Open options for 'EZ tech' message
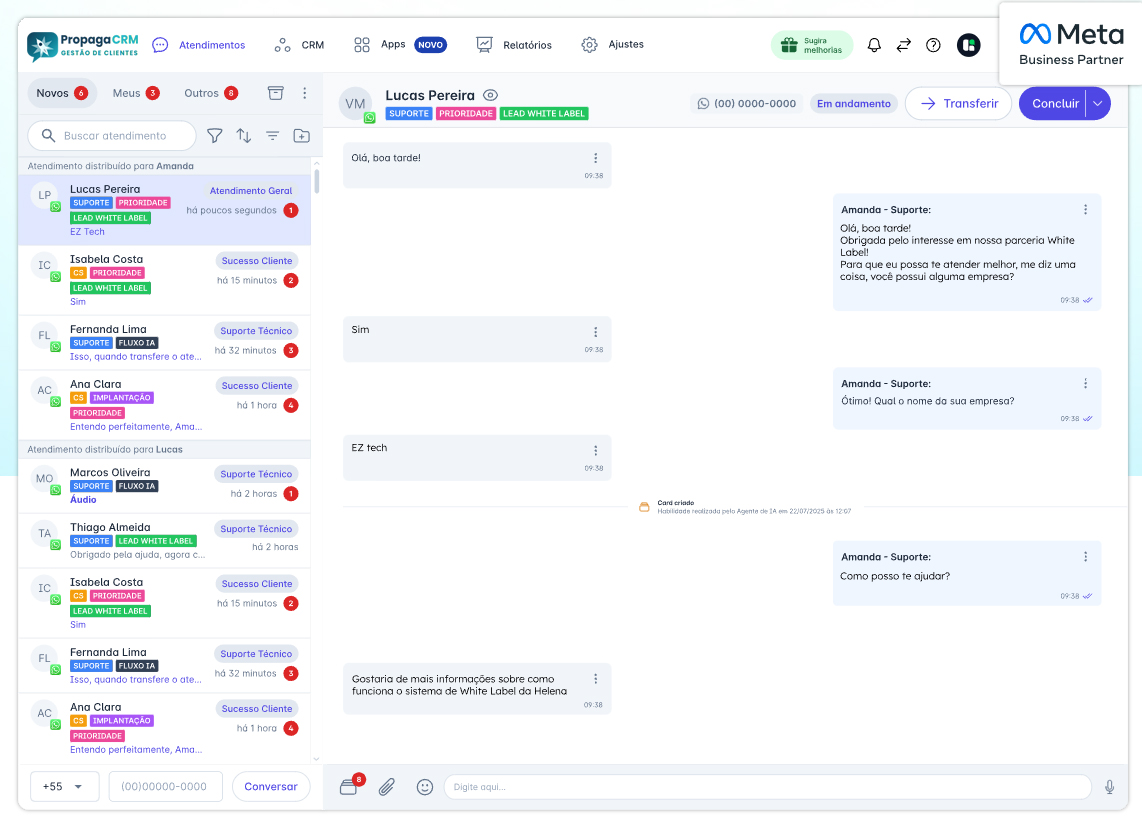 [595, 451]
